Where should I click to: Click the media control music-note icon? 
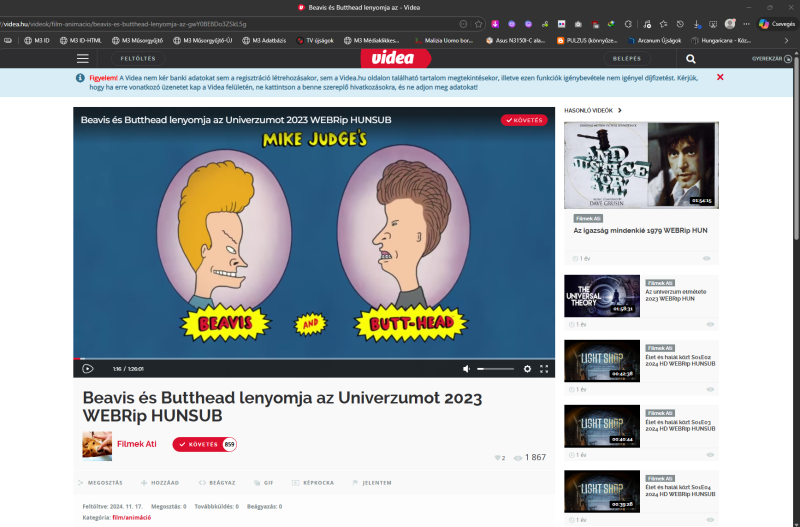point(647,24)
